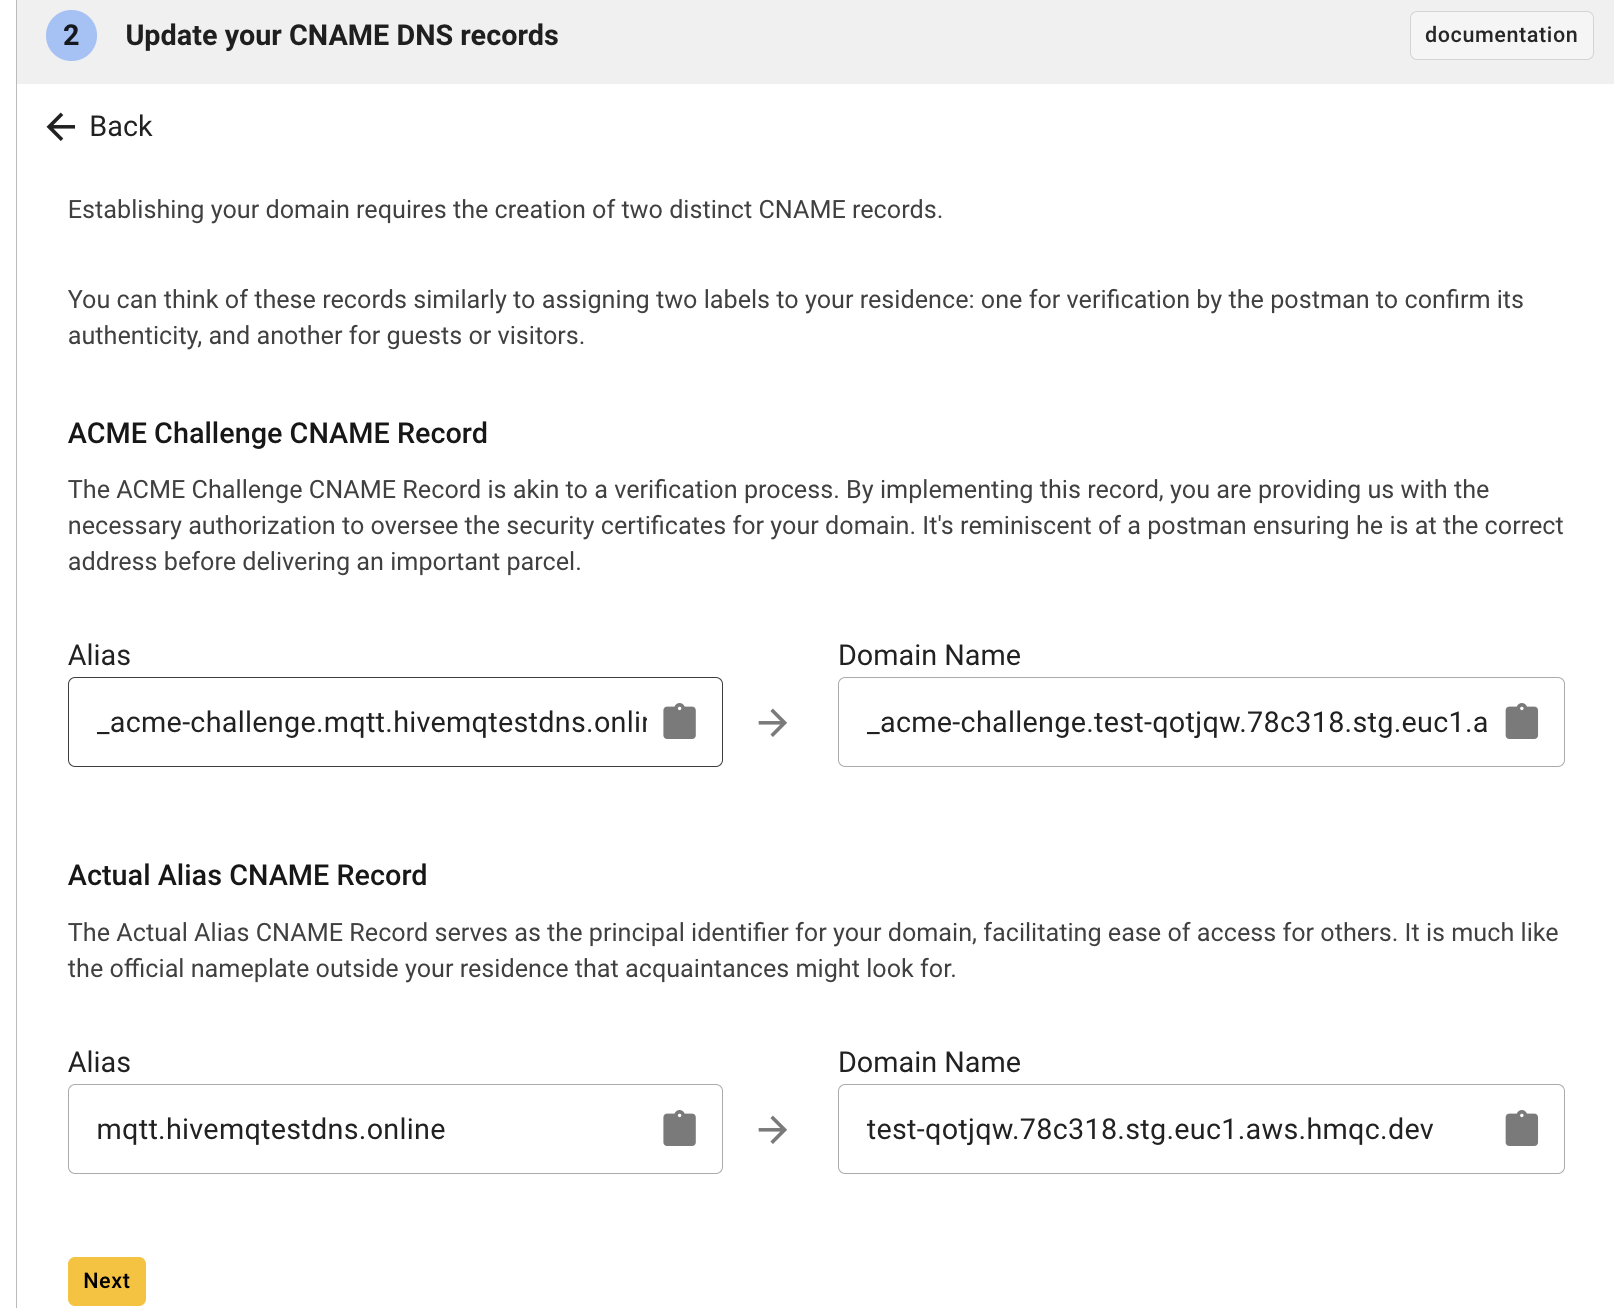Image resolution: width=1614 pixels, height=1308 pixels.
Task: Click 'Establishing your domain requires' sentence
Action: pos(505,210)
